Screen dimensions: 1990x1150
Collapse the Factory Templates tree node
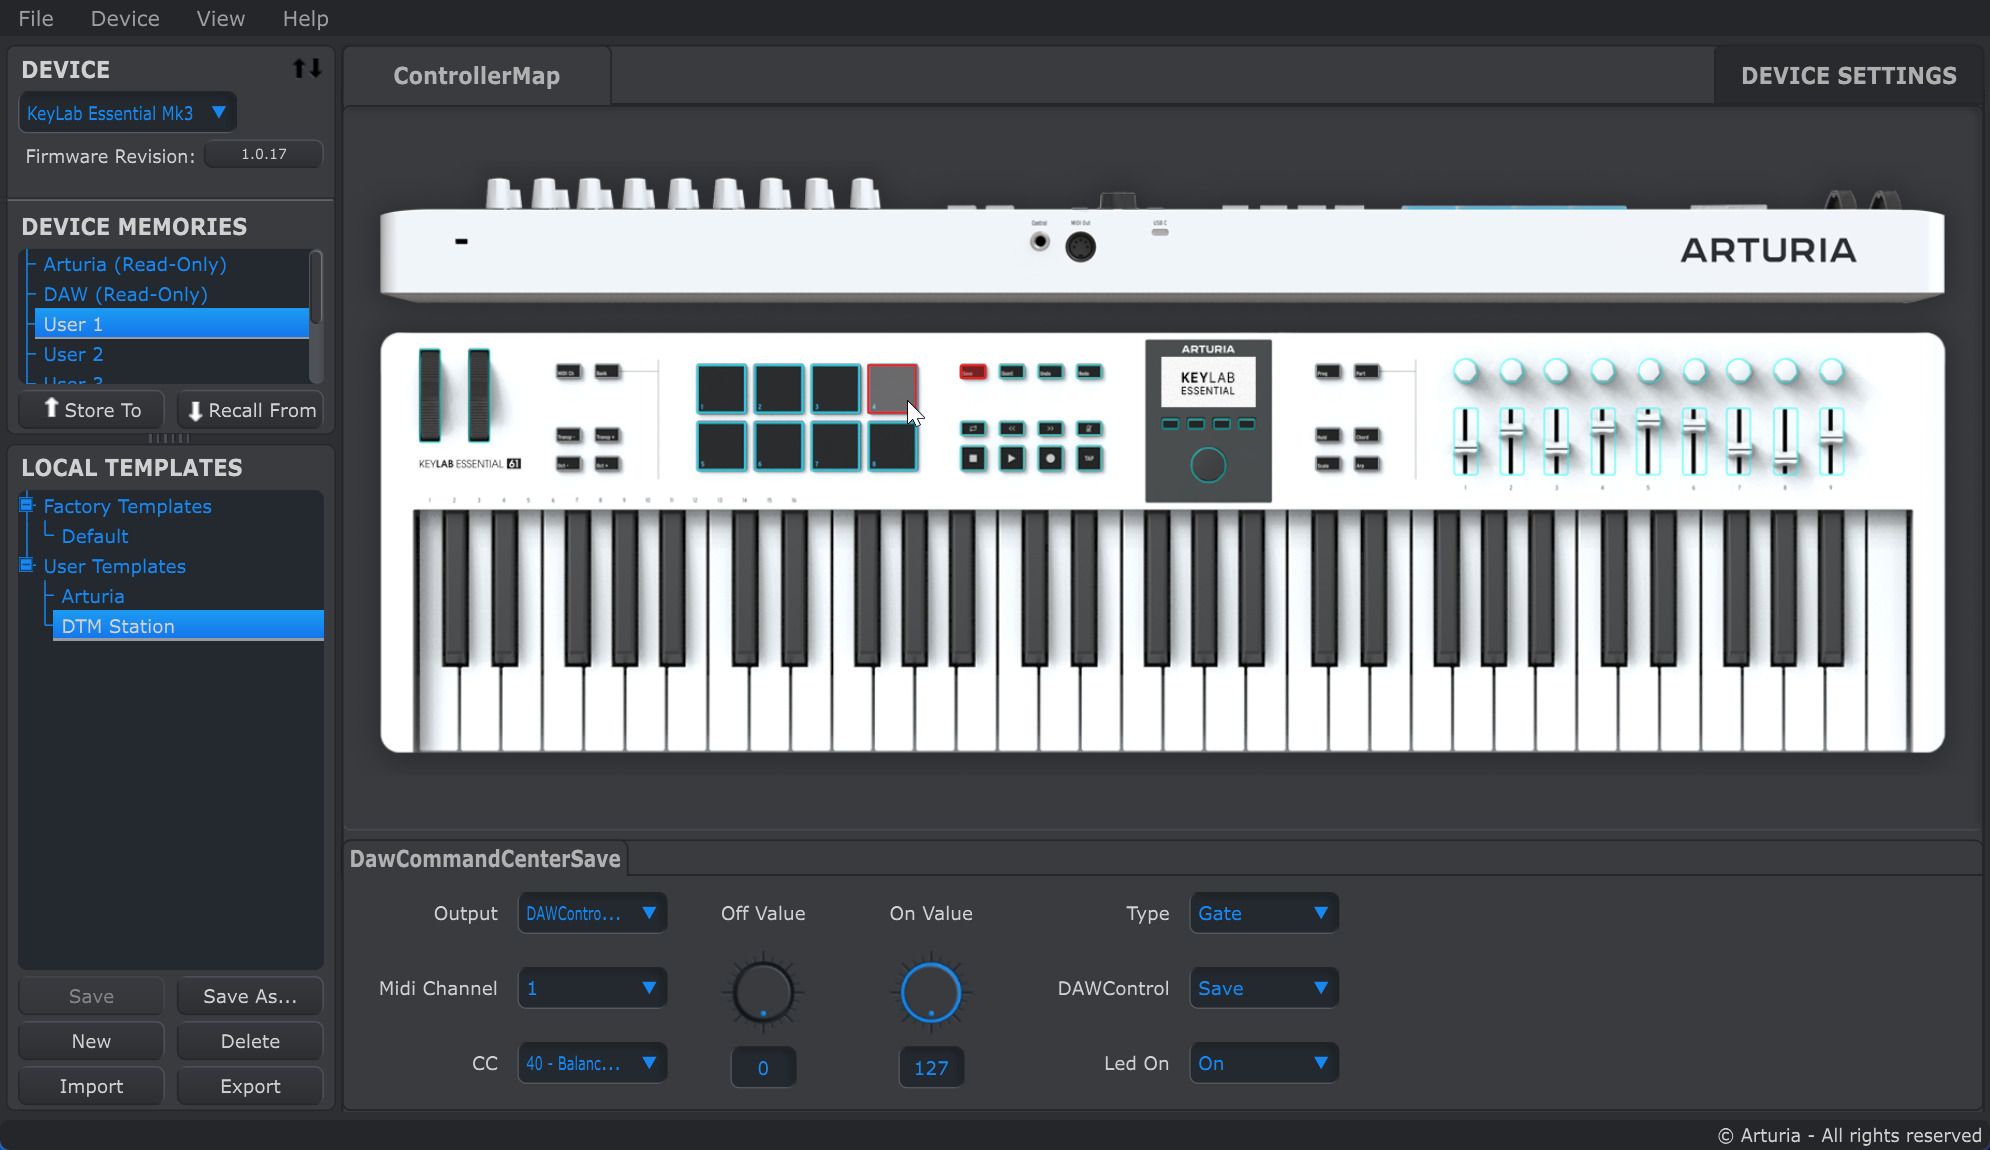tap(27, 505)
